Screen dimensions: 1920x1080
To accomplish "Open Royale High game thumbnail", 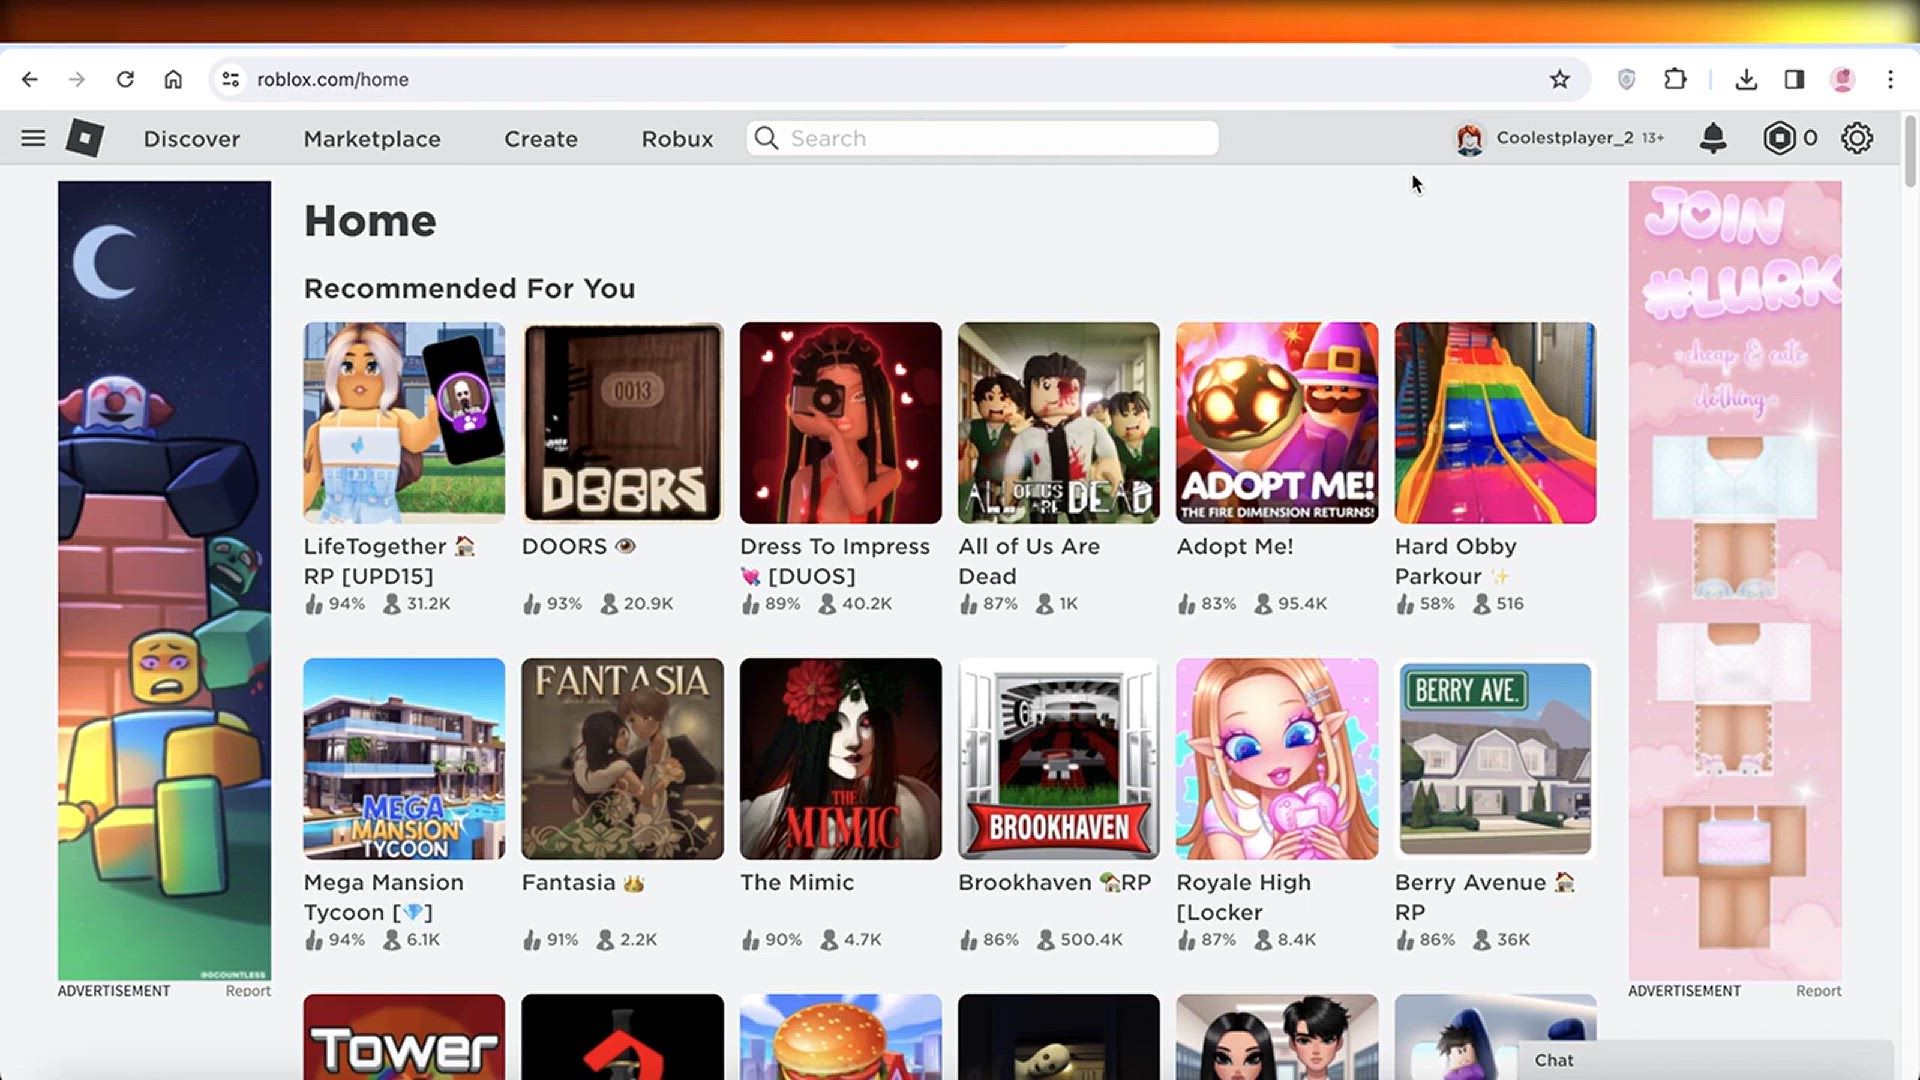I will click(x=1277, y=759).
